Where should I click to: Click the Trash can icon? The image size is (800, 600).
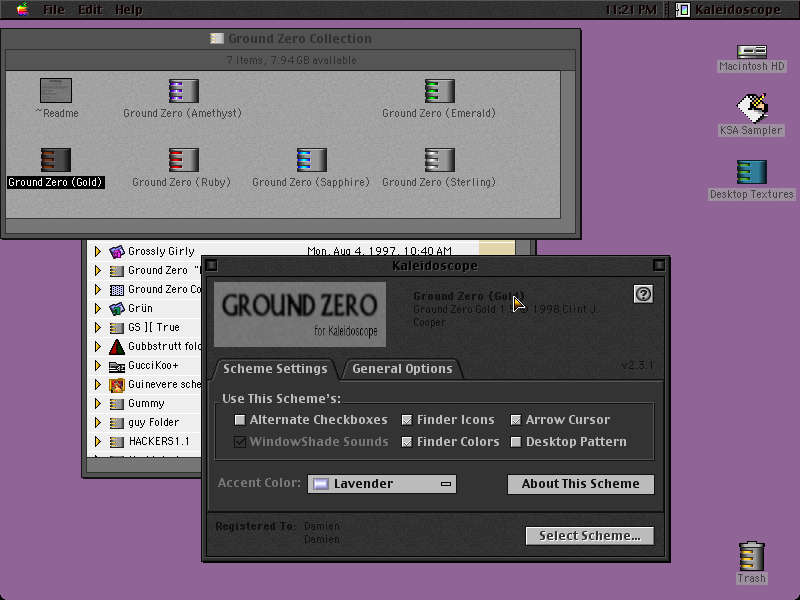click(x=752, y=556)
